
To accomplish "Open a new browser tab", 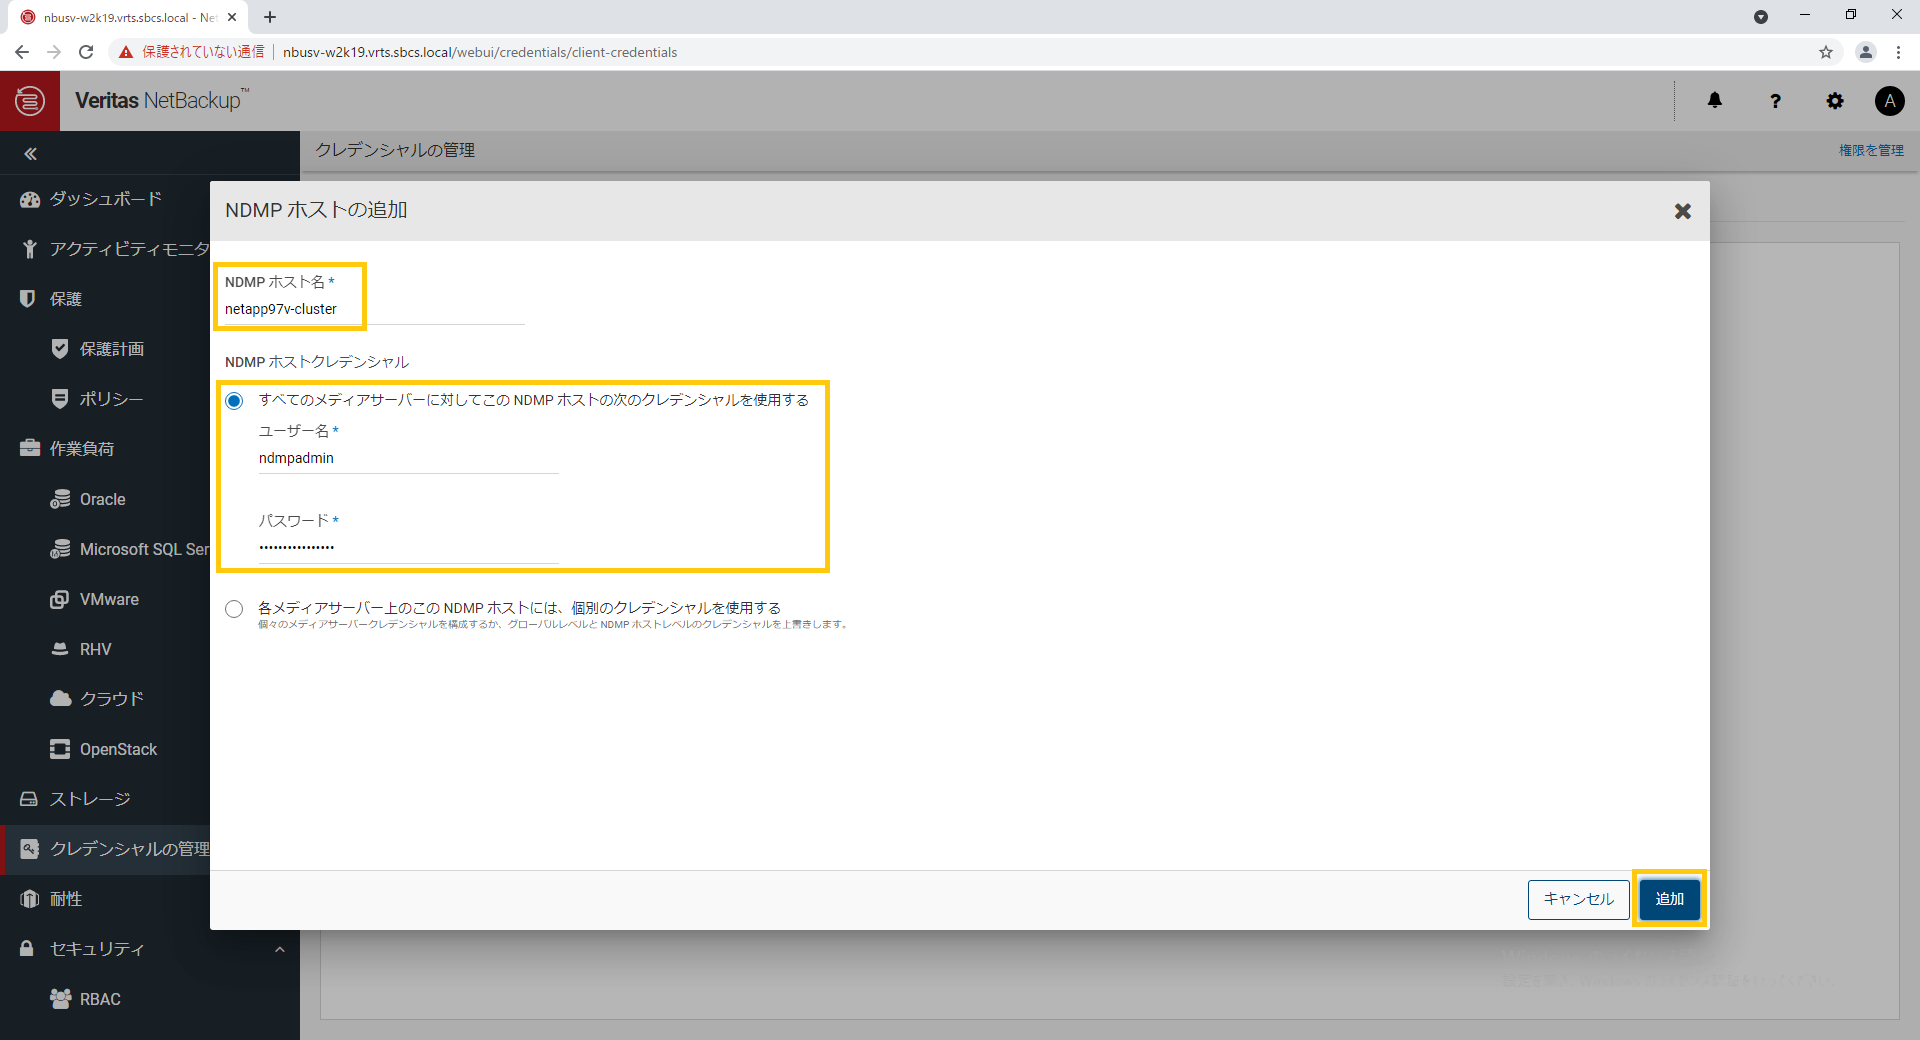I will 270,17.
